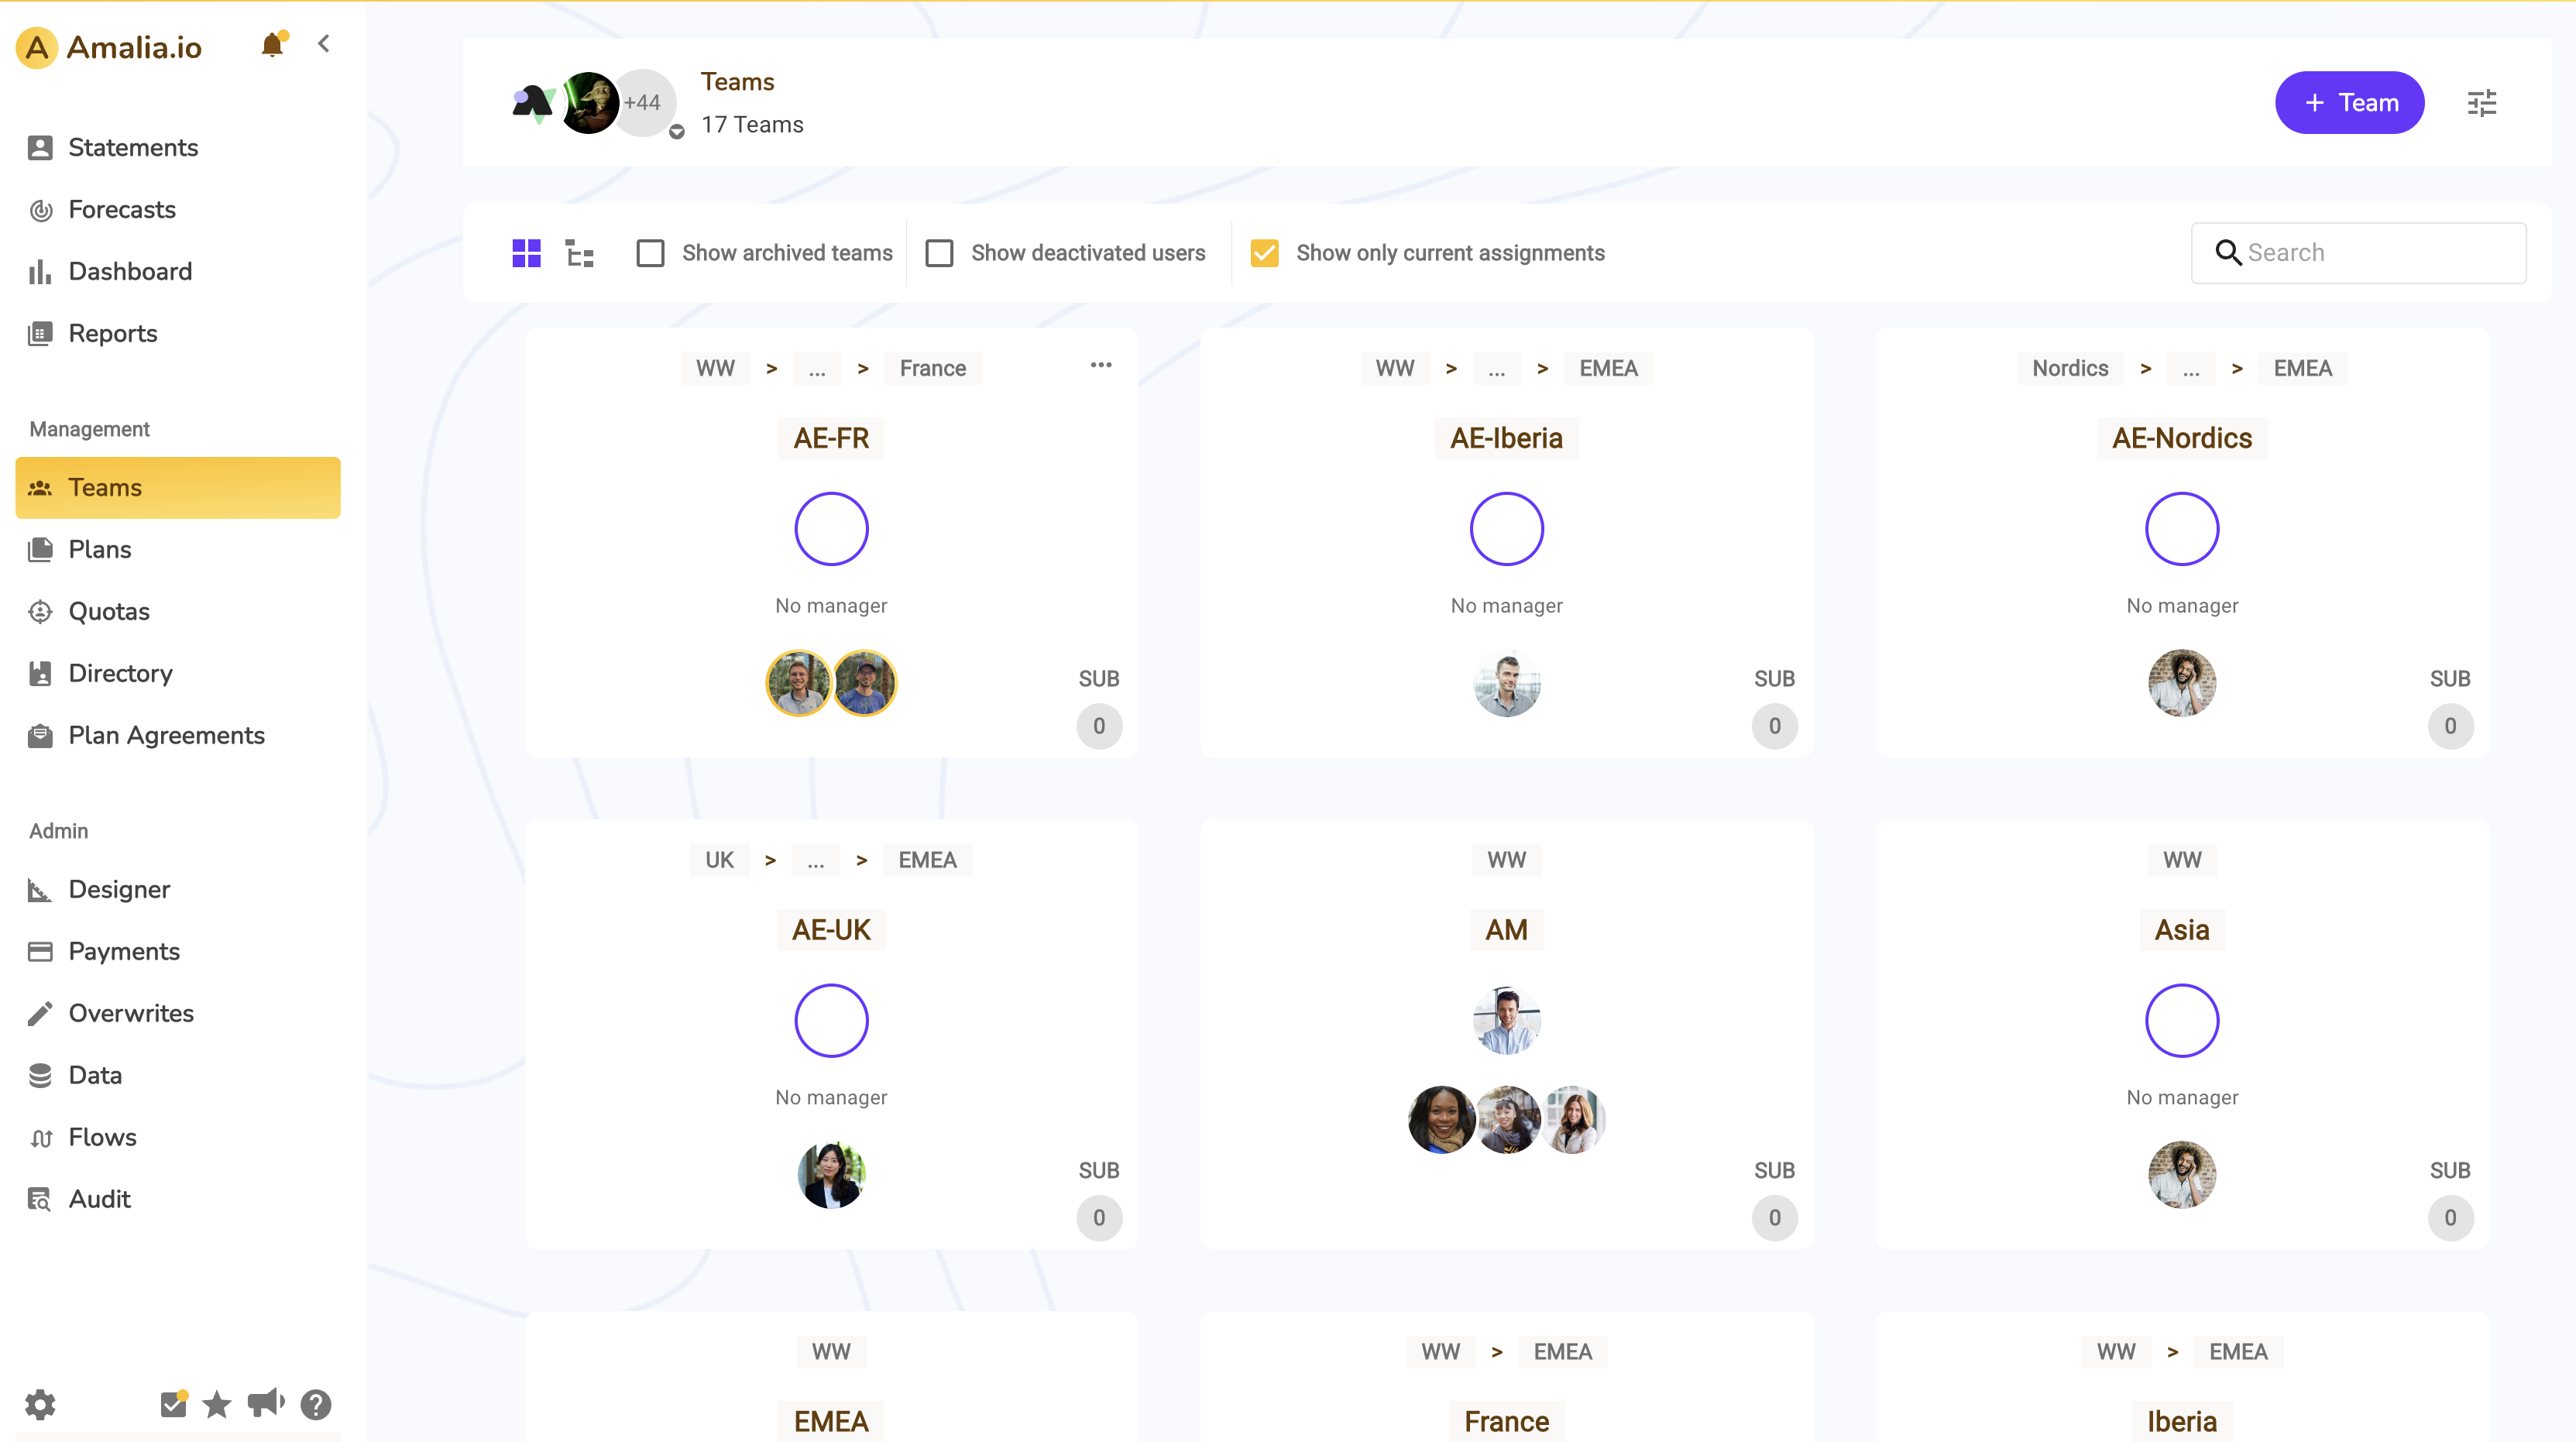Screen dimensions: 2576x1442
Task: Navigate to Reports
Action: (177, 334)
